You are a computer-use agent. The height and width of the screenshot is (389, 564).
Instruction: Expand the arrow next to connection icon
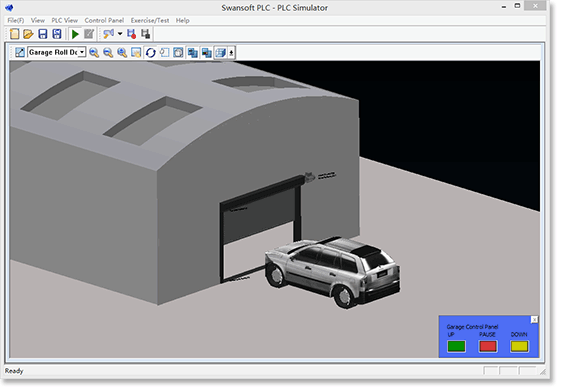[x=120, y=34]
